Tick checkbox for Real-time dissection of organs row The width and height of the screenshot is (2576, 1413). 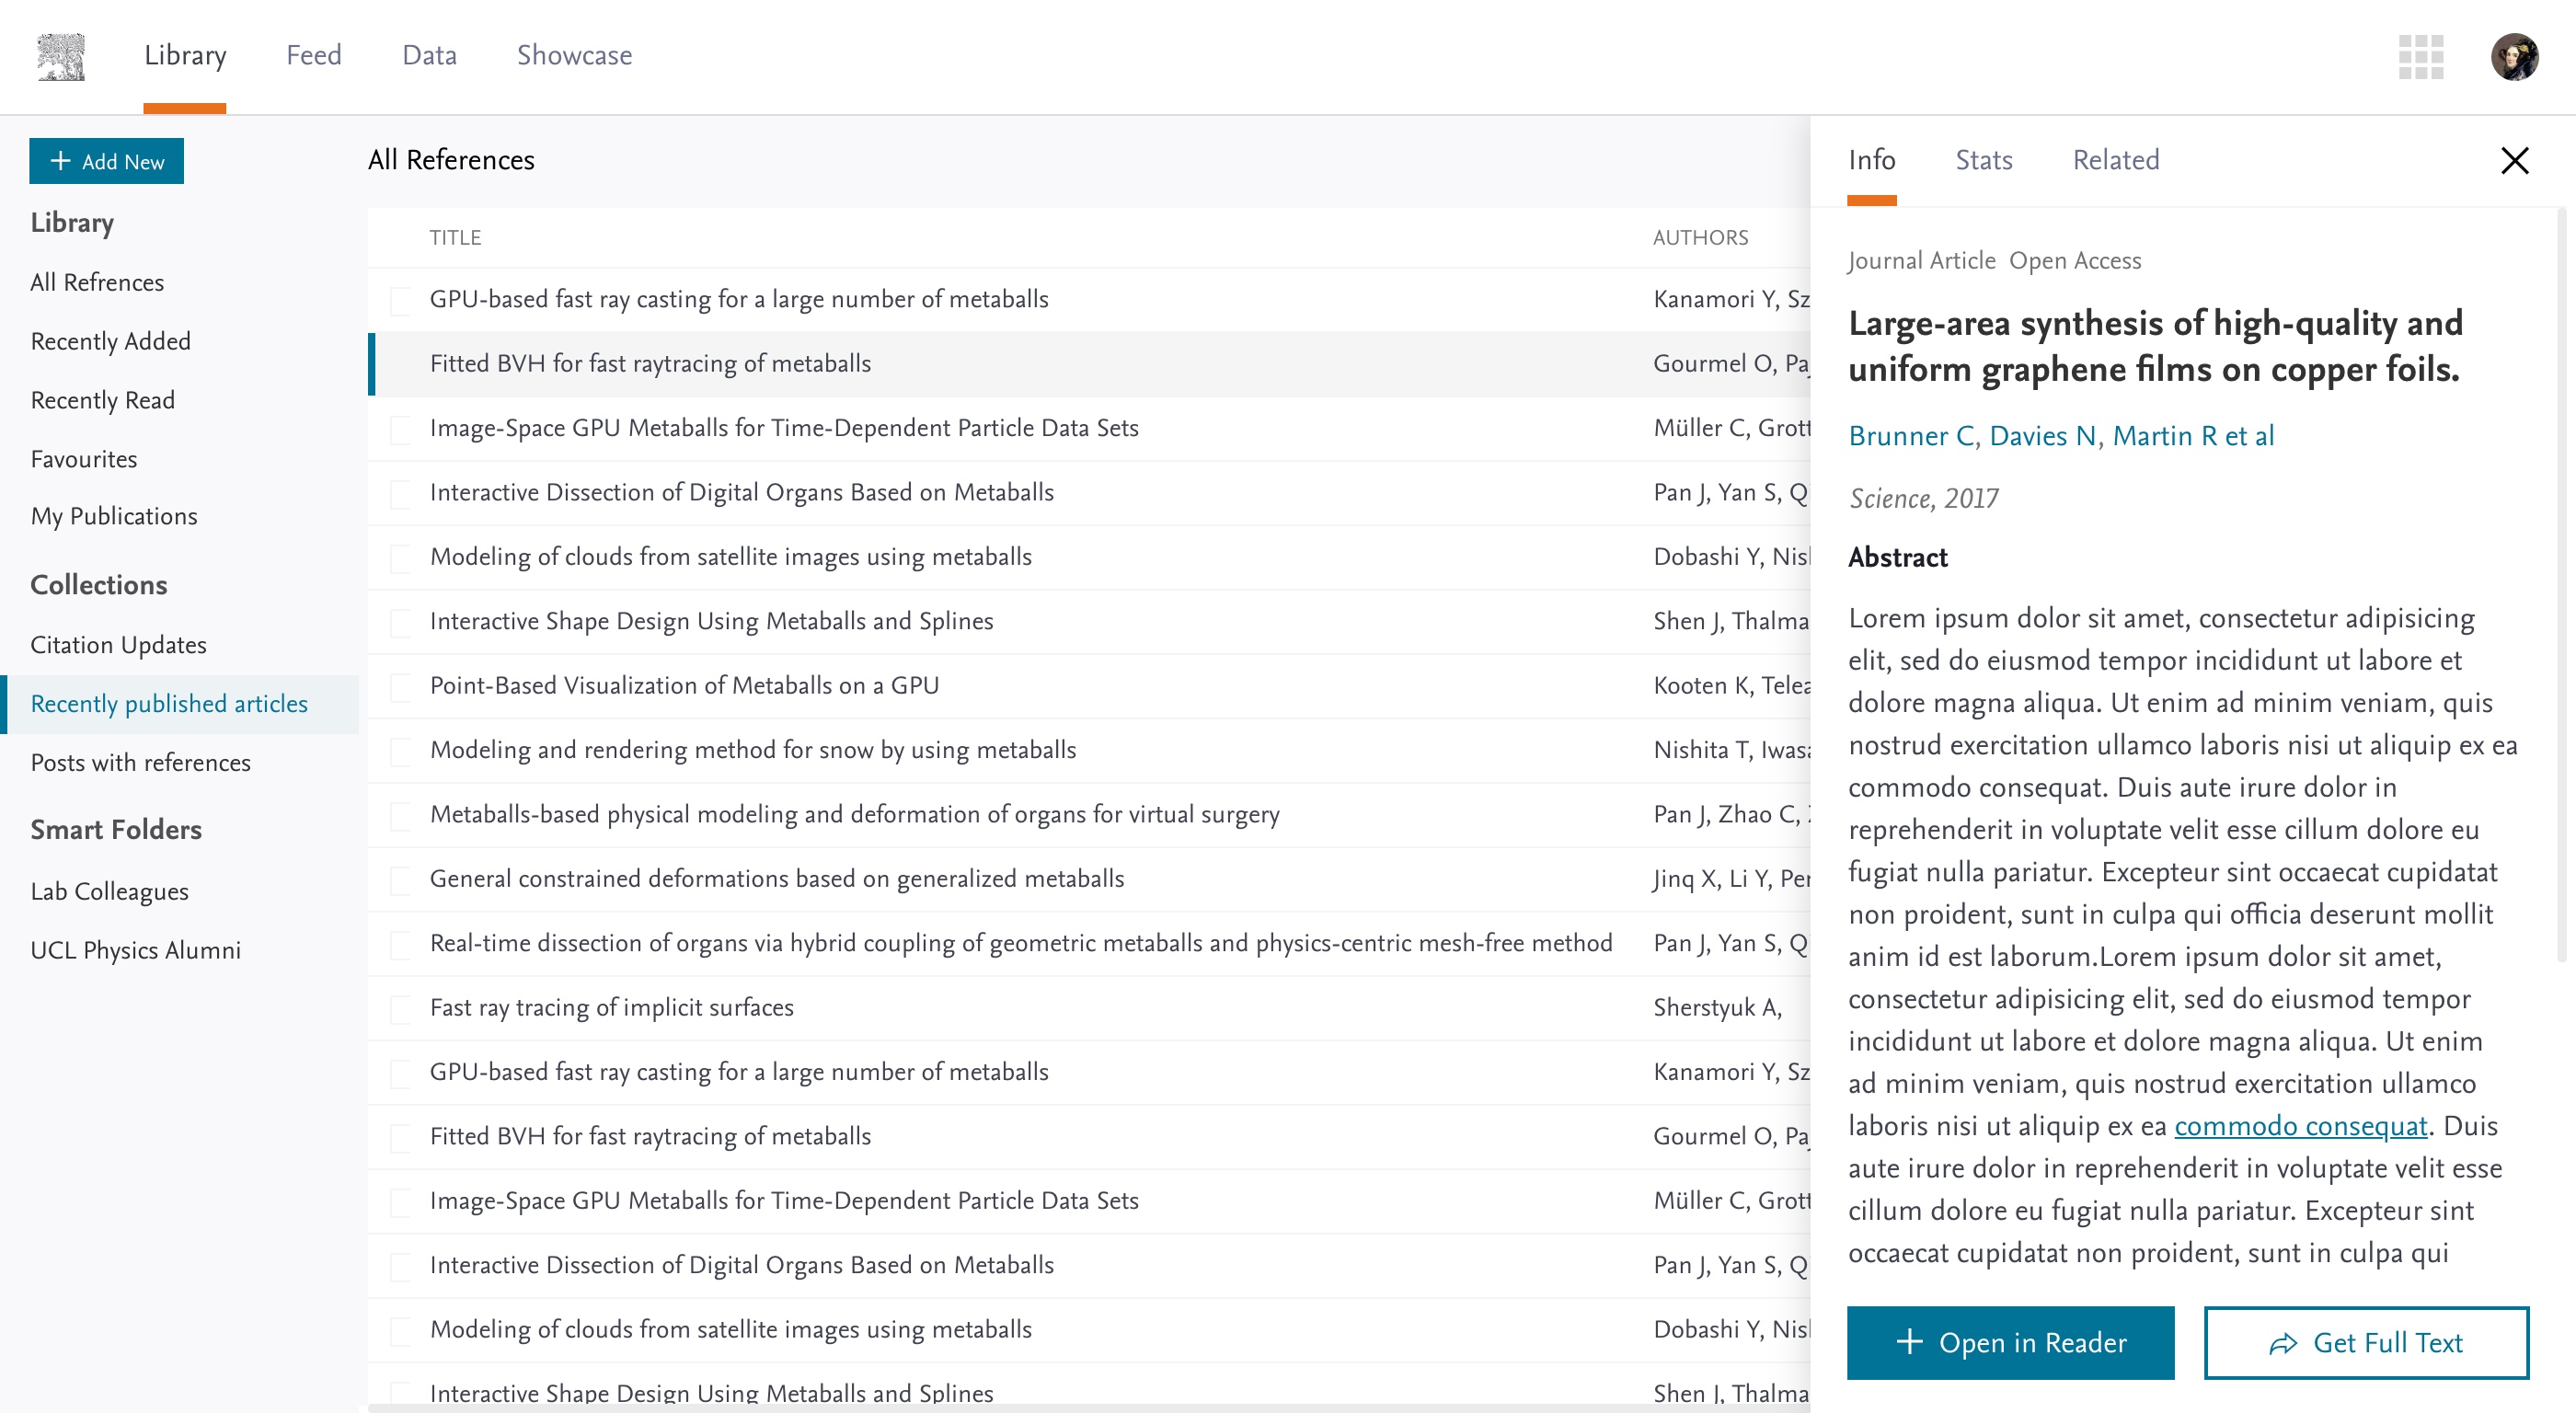400,944
